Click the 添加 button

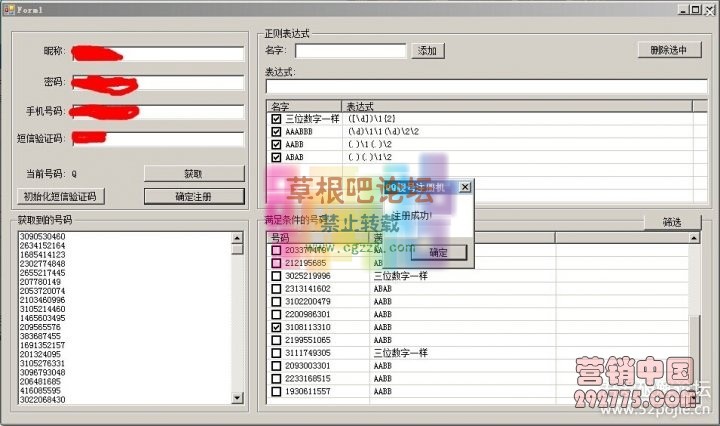pyautogui.click(x=427, y=50)
